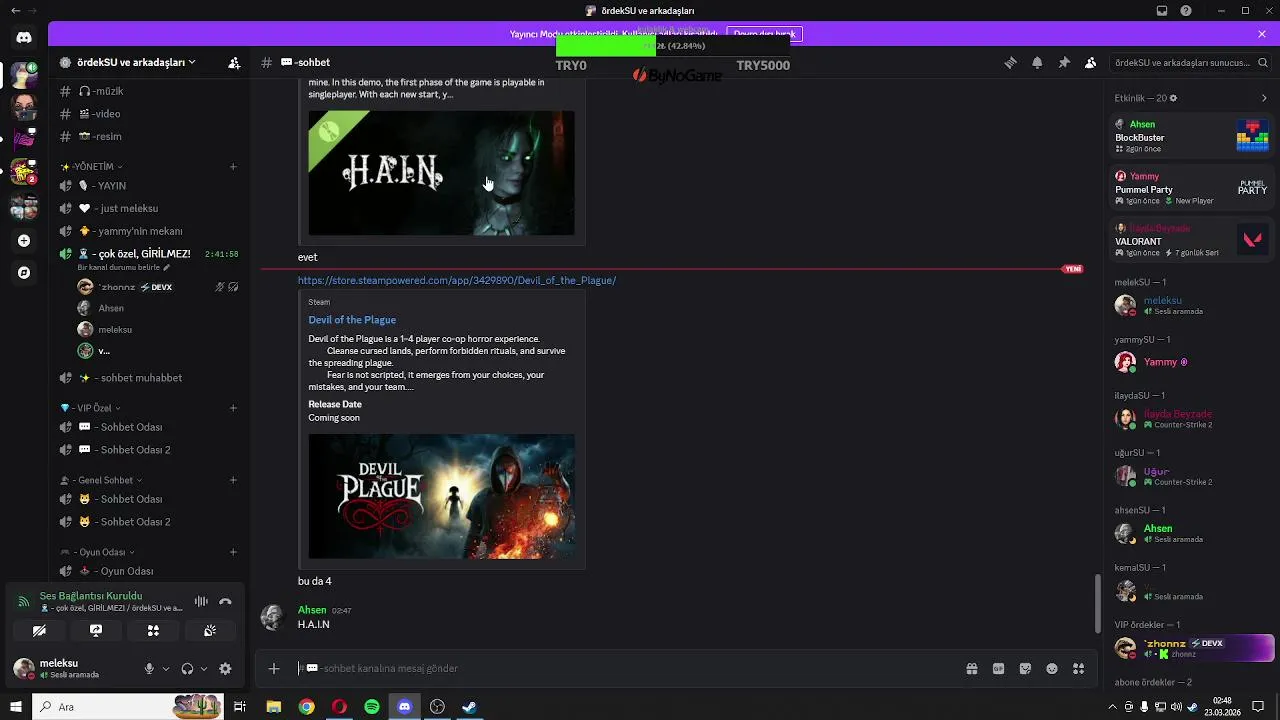Select member Uğur playing Counter-Strike 2
Screen dimensions: 1280x720
1191,475
